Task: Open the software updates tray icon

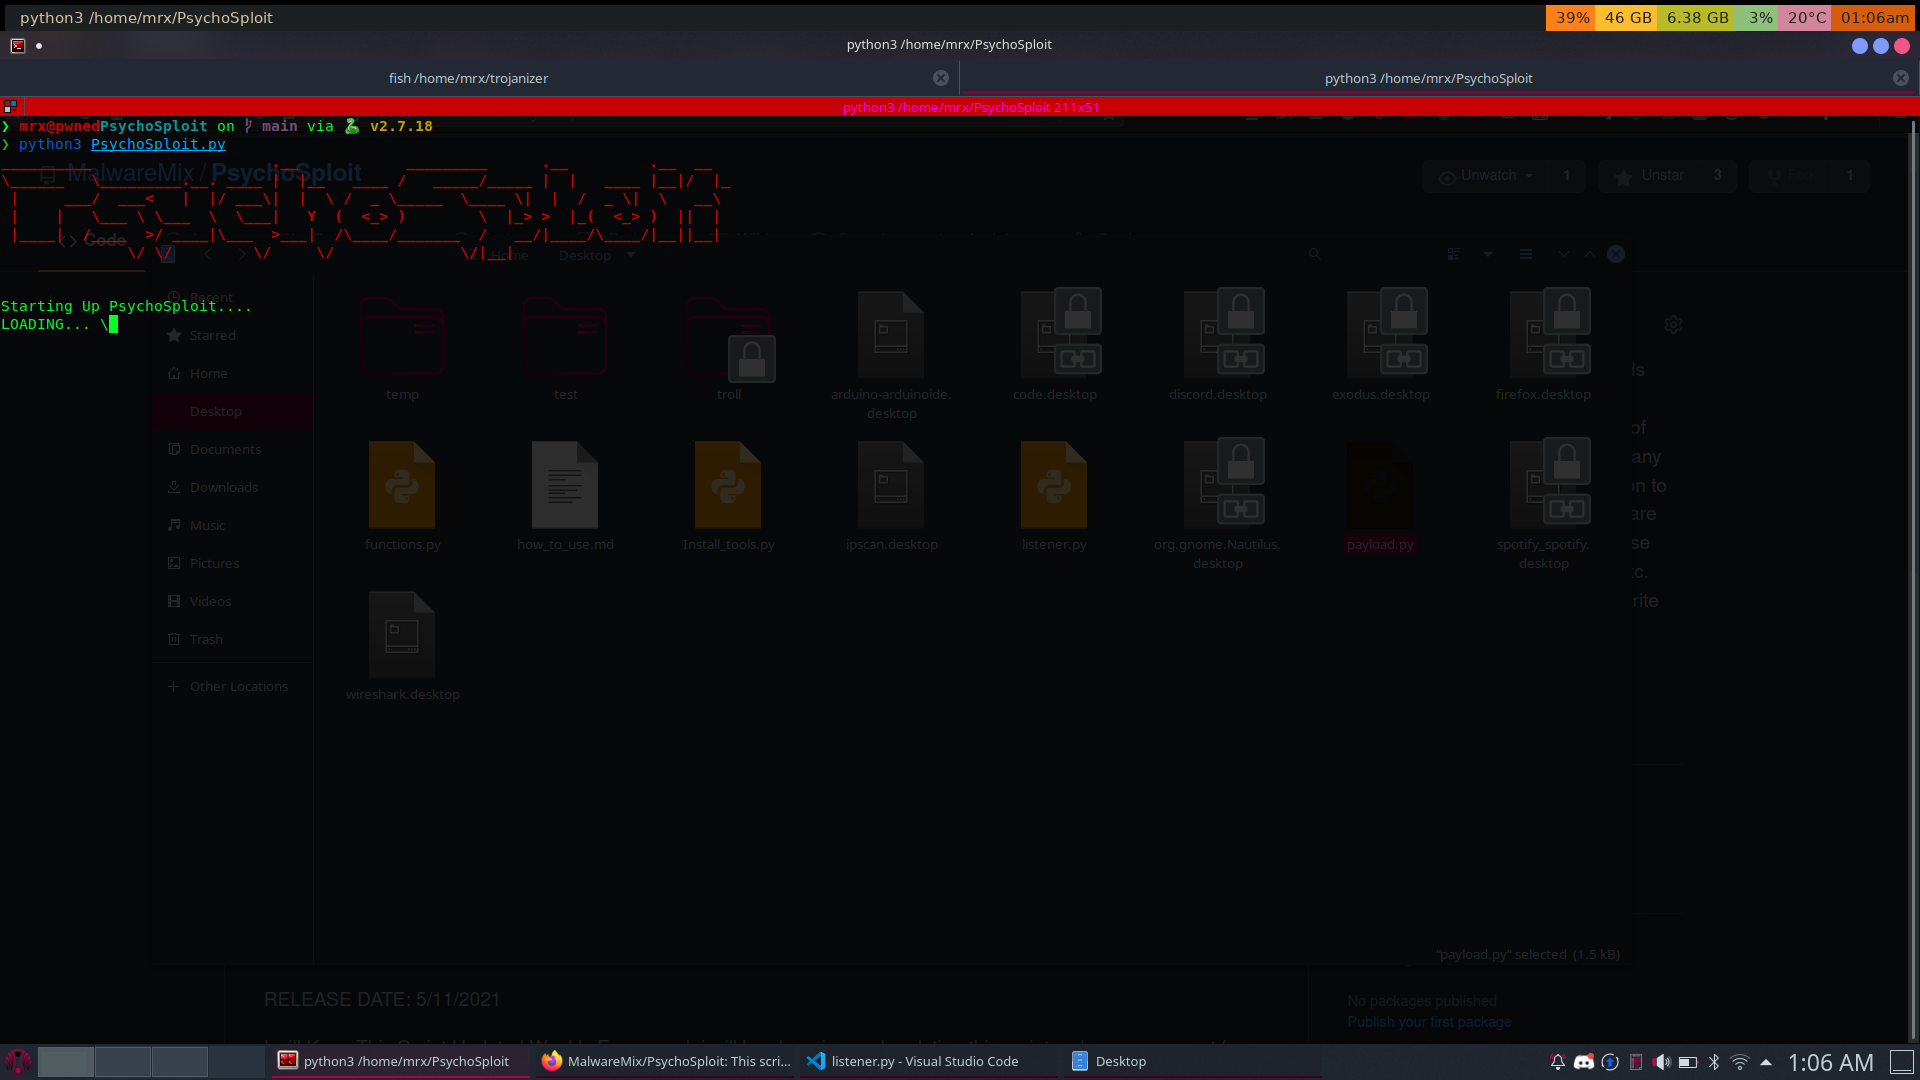Action: pos(1609,1062)
